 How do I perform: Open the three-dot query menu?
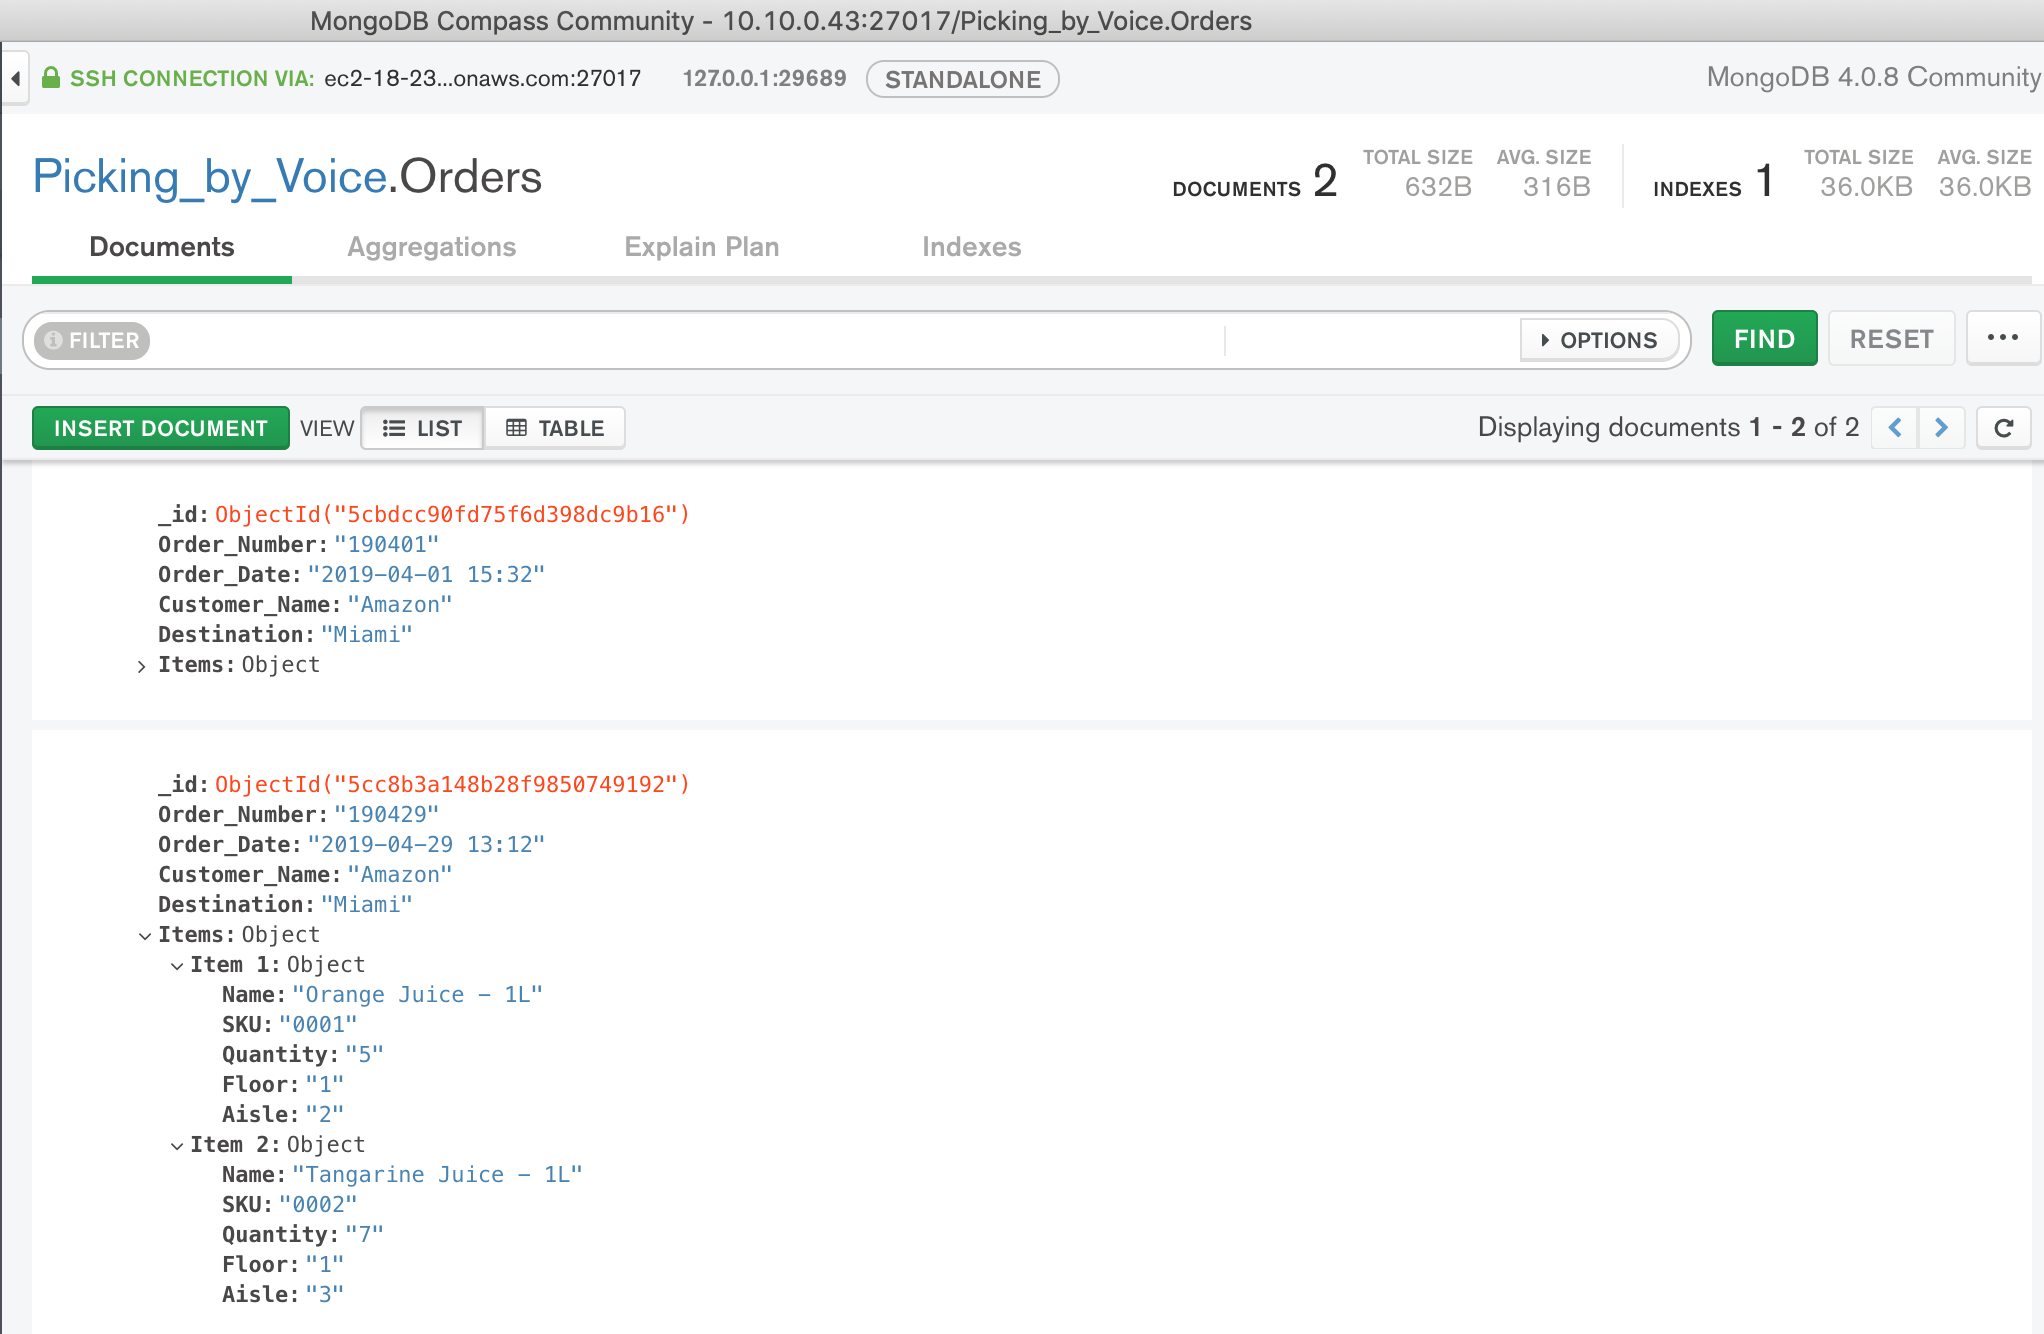[x=2002, y=338]
